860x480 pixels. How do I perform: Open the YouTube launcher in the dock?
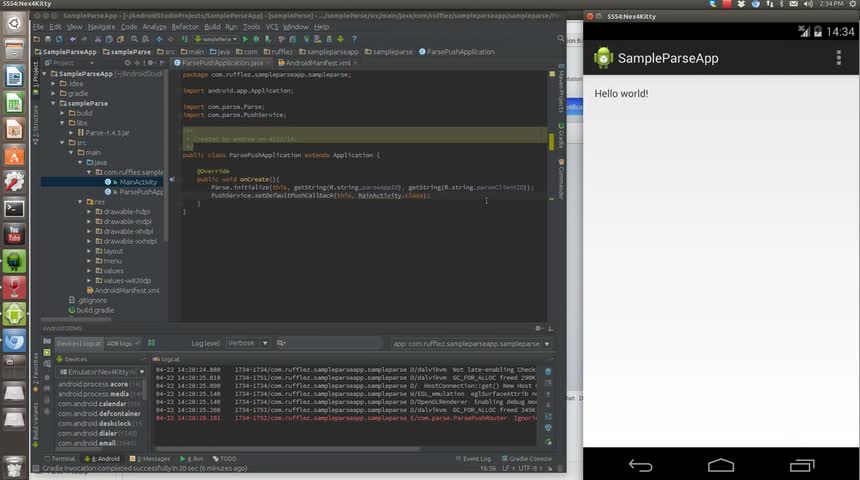(14, 236)
